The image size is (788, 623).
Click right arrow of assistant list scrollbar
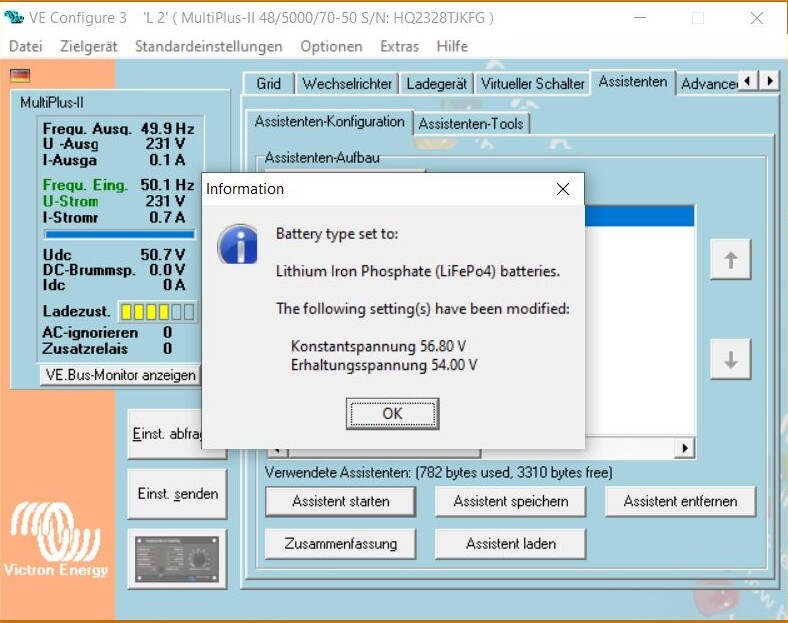click(x=684, y=448)
